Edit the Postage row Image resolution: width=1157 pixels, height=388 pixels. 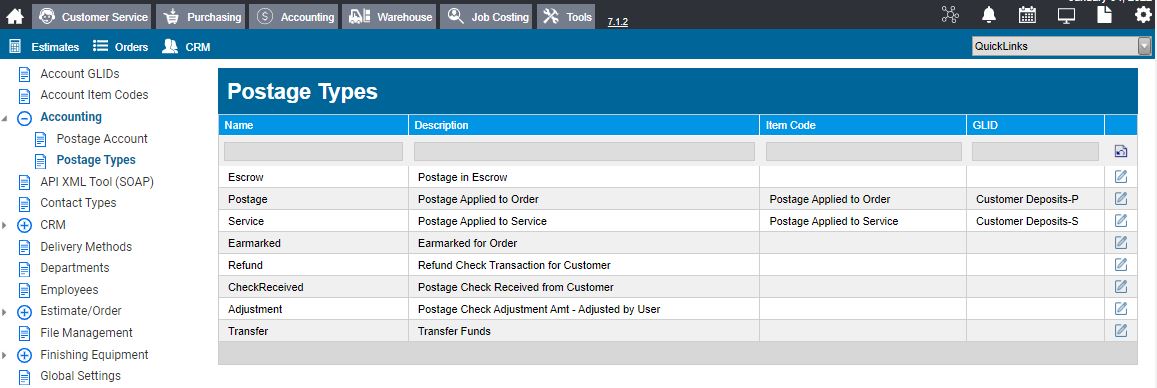[x=1121, y=198]
